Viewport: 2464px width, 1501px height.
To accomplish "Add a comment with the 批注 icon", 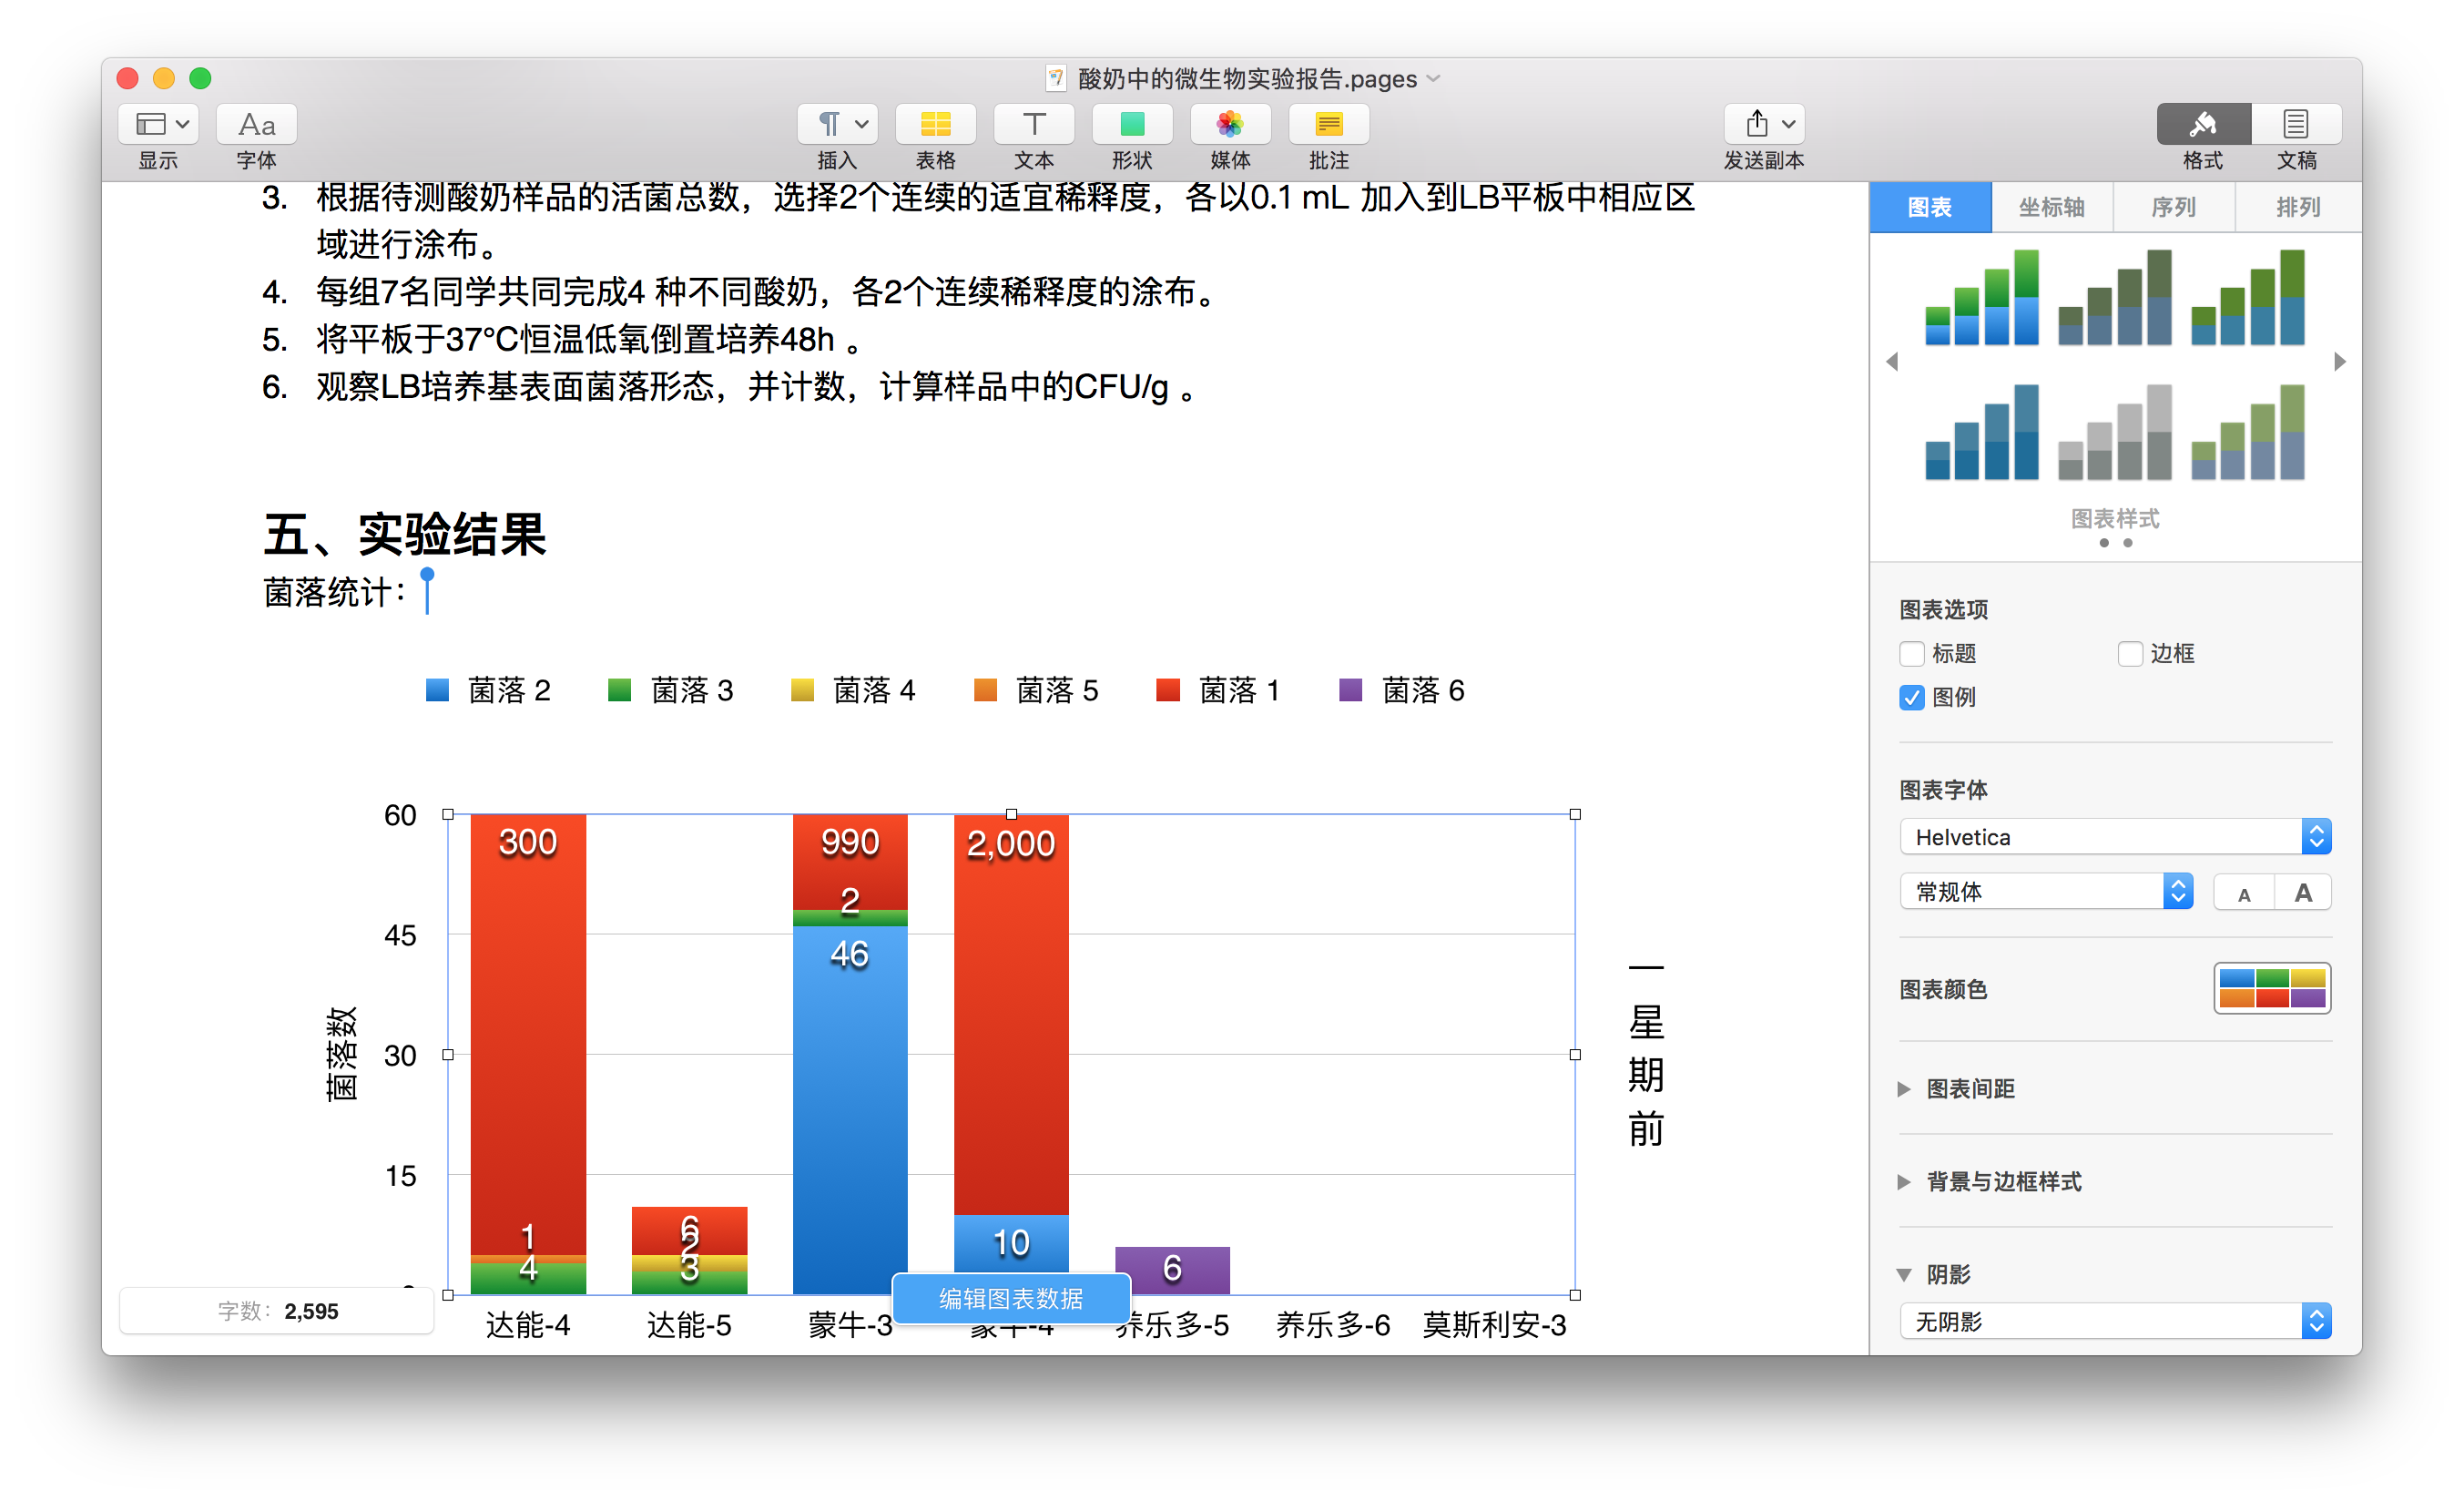I will tap(1328, 124).
